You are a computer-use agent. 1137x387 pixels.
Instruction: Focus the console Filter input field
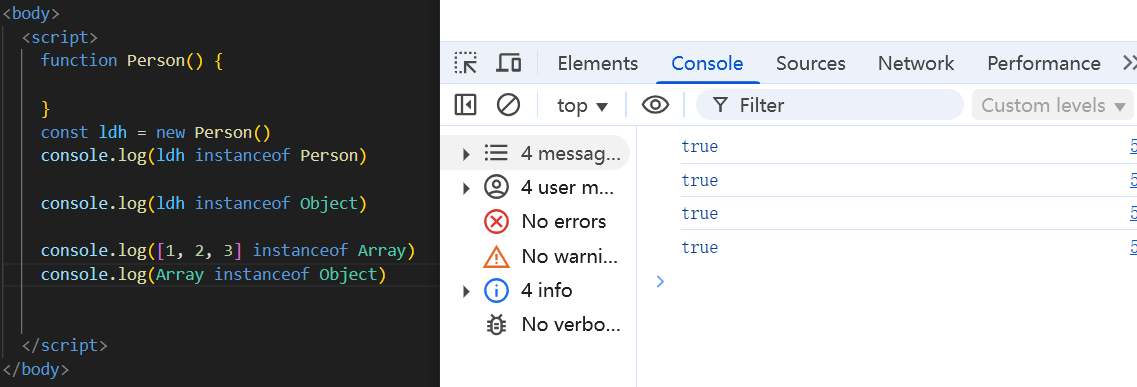(x=830, y=105)
